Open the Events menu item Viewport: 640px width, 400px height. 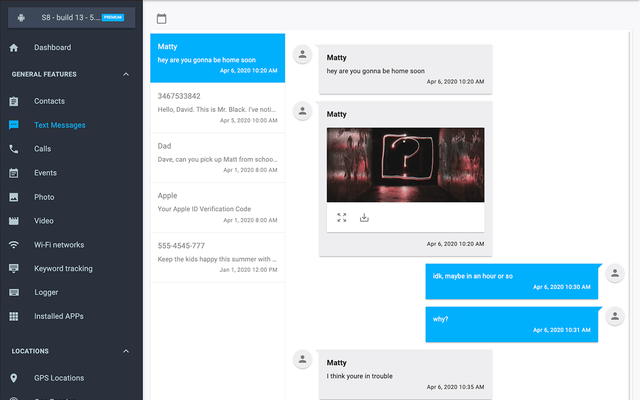point(45,173)
